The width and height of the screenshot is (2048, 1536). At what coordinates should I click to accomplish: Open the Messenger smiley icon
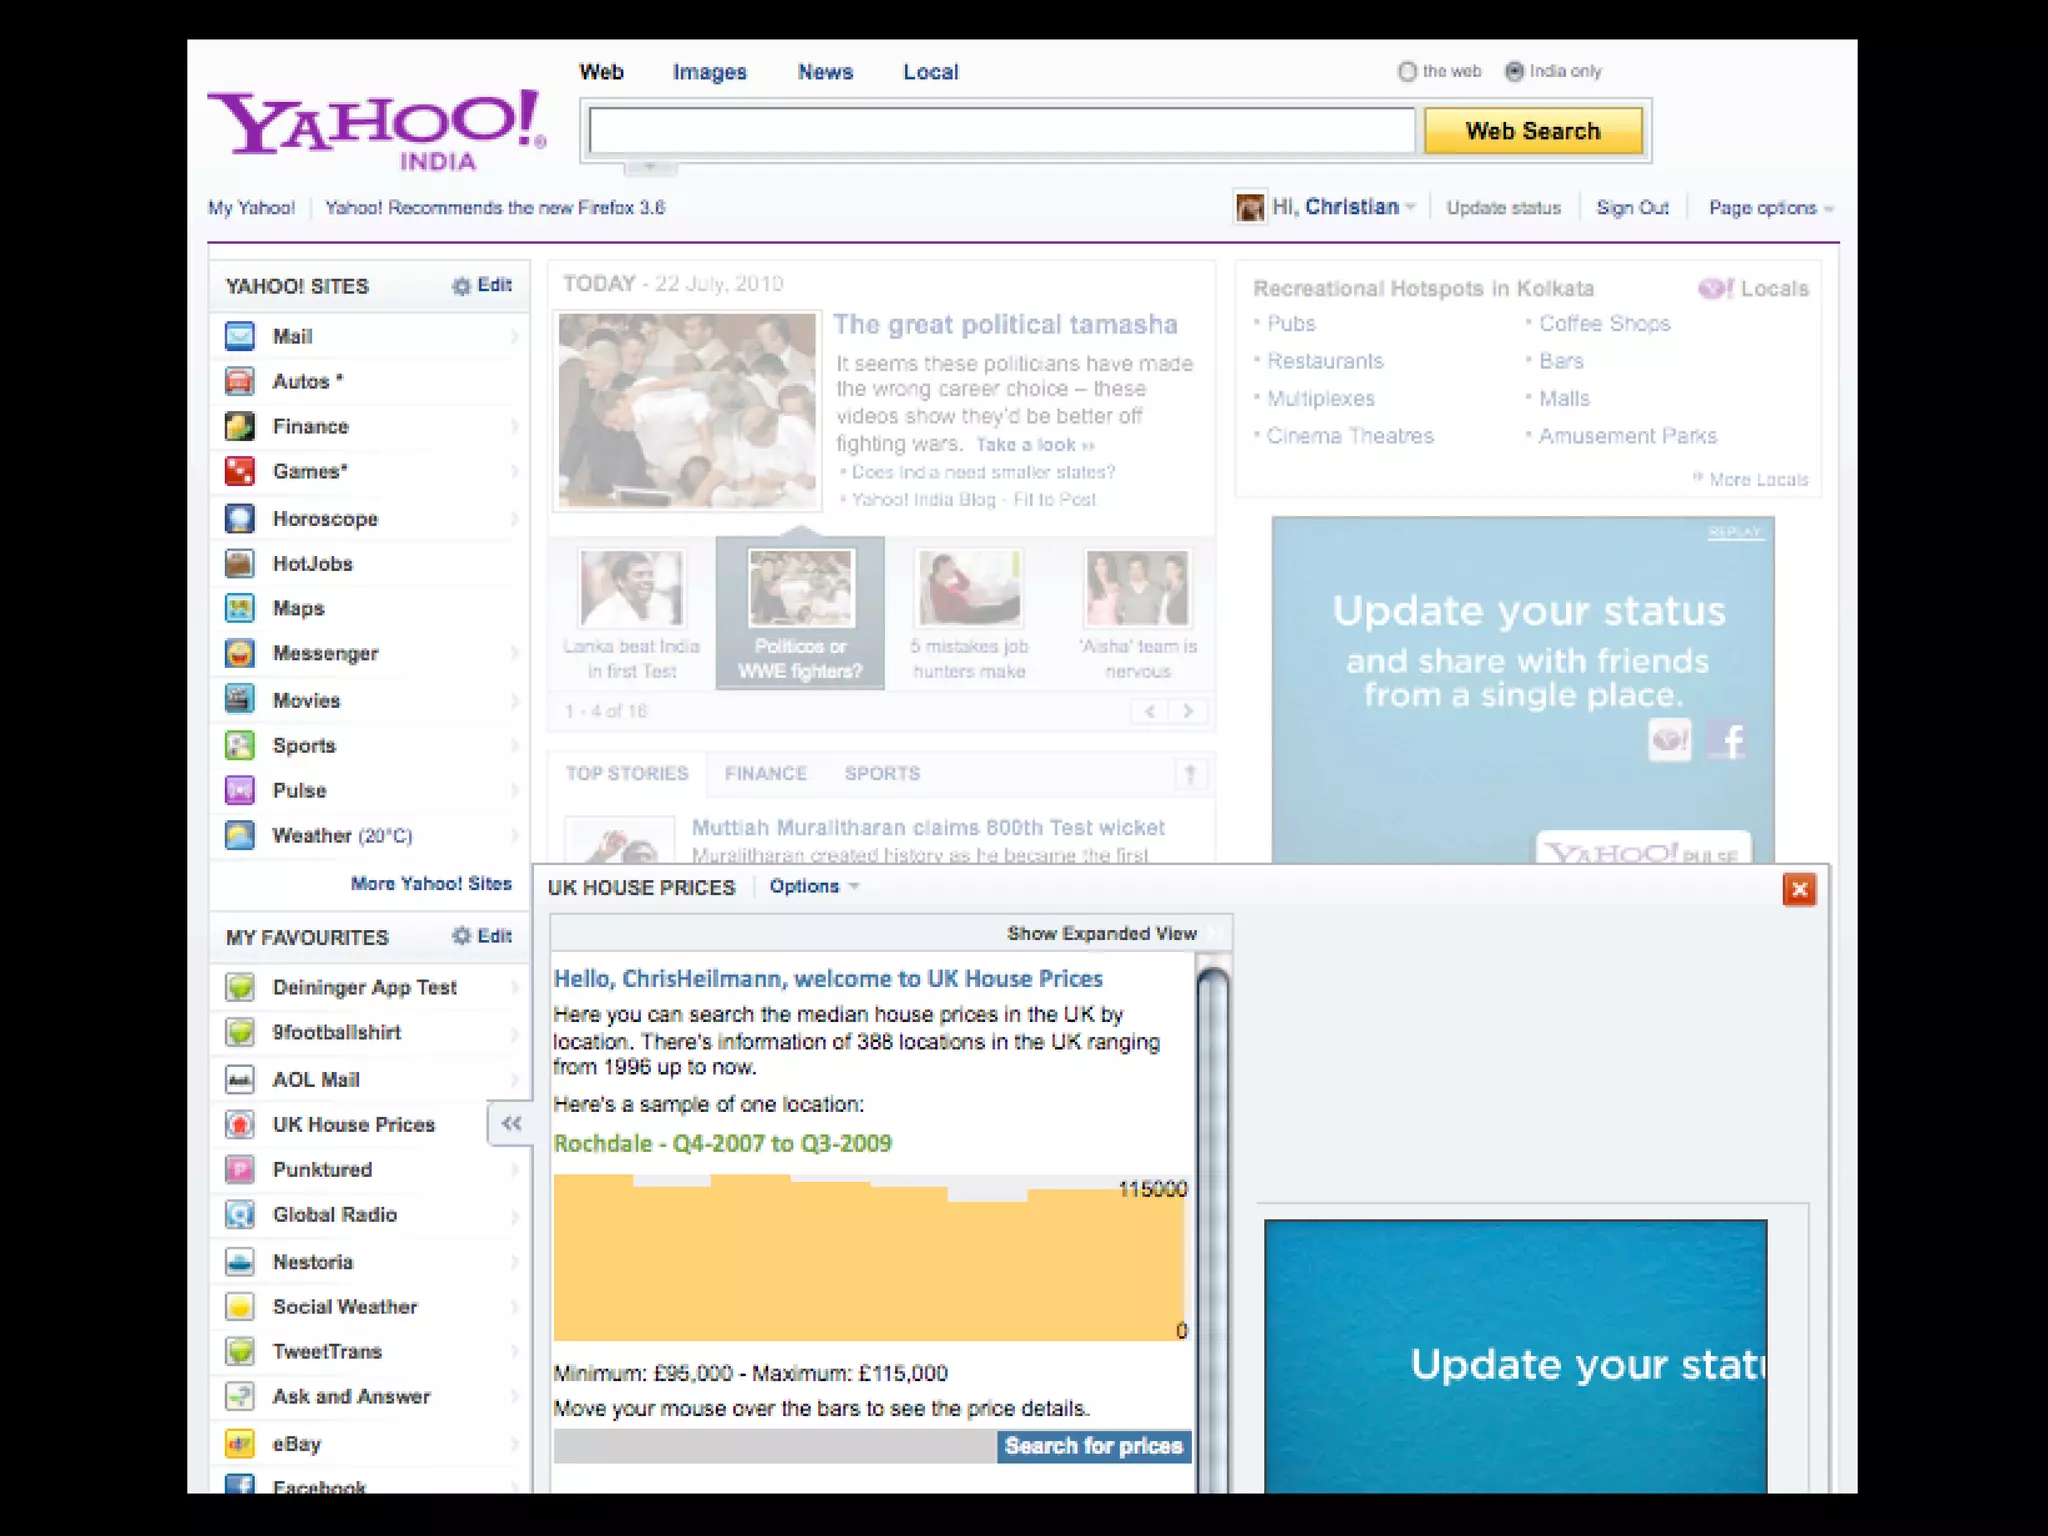point(240,653)
